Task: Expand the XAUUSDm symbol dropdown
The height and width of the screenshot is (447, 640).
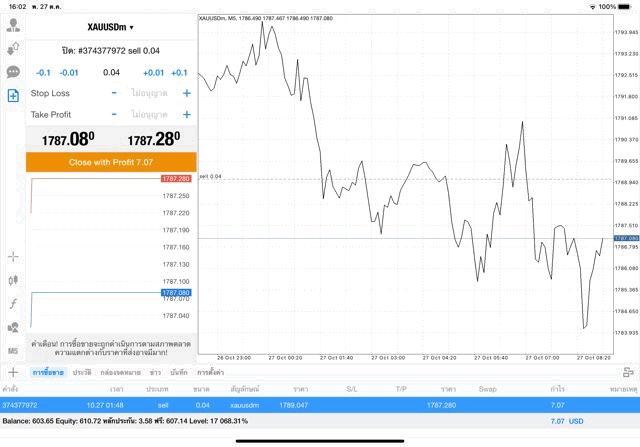Action: point(110,27)
